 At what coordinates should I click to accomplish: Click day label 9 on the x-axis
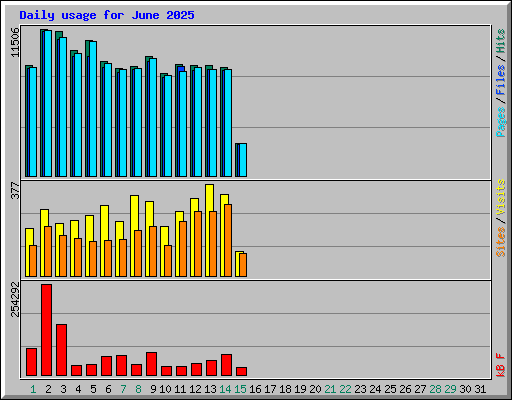[153, 389]
